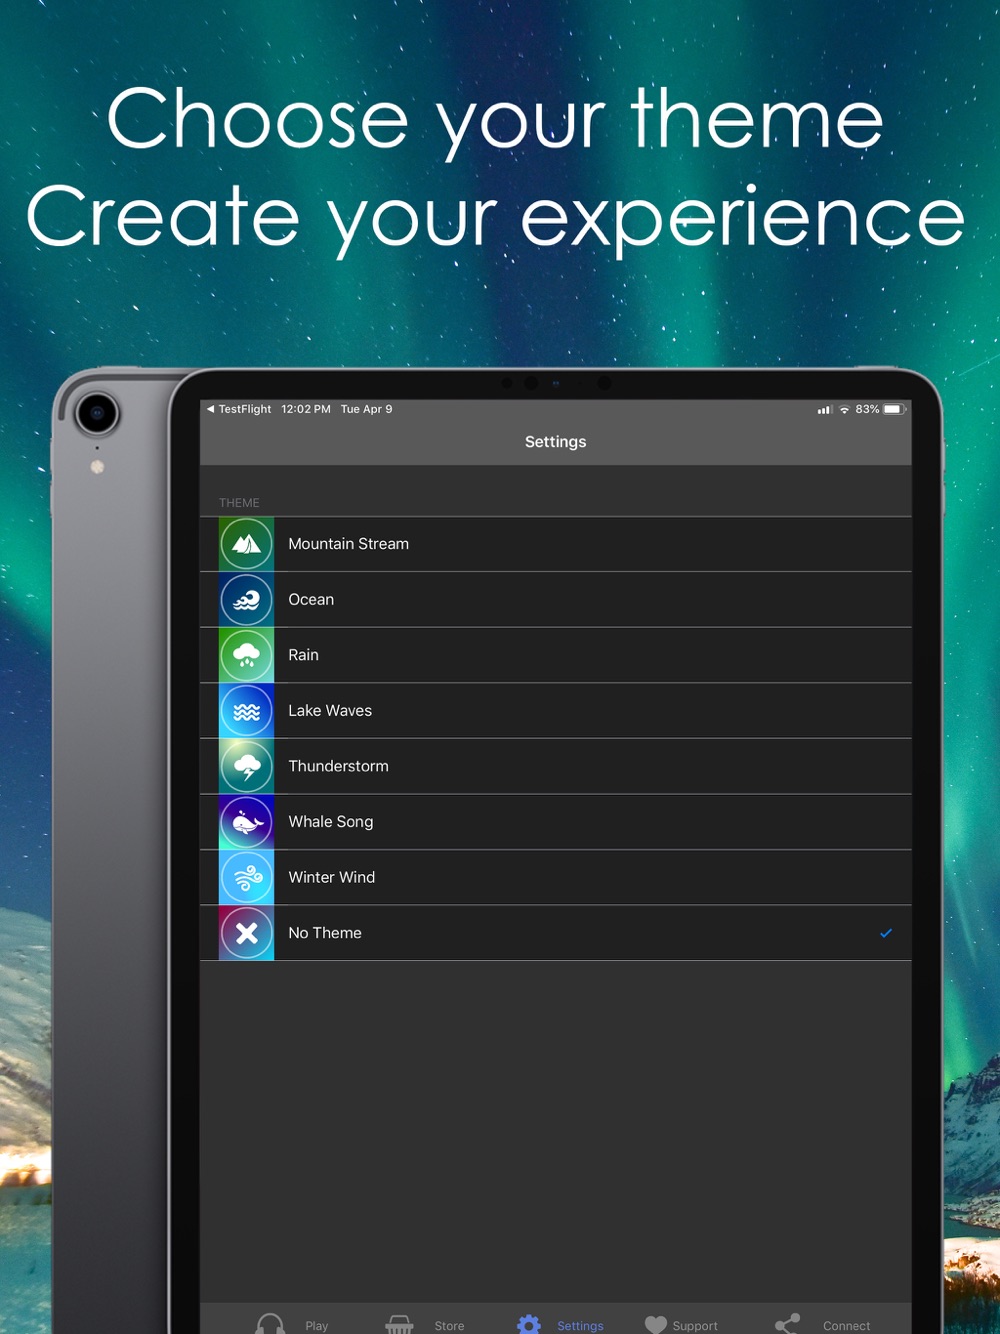Image resolution: width=1000 pixels, height=1334 pixels.
Task: Select Winter Wind theme label
Action: click(332, 877)
